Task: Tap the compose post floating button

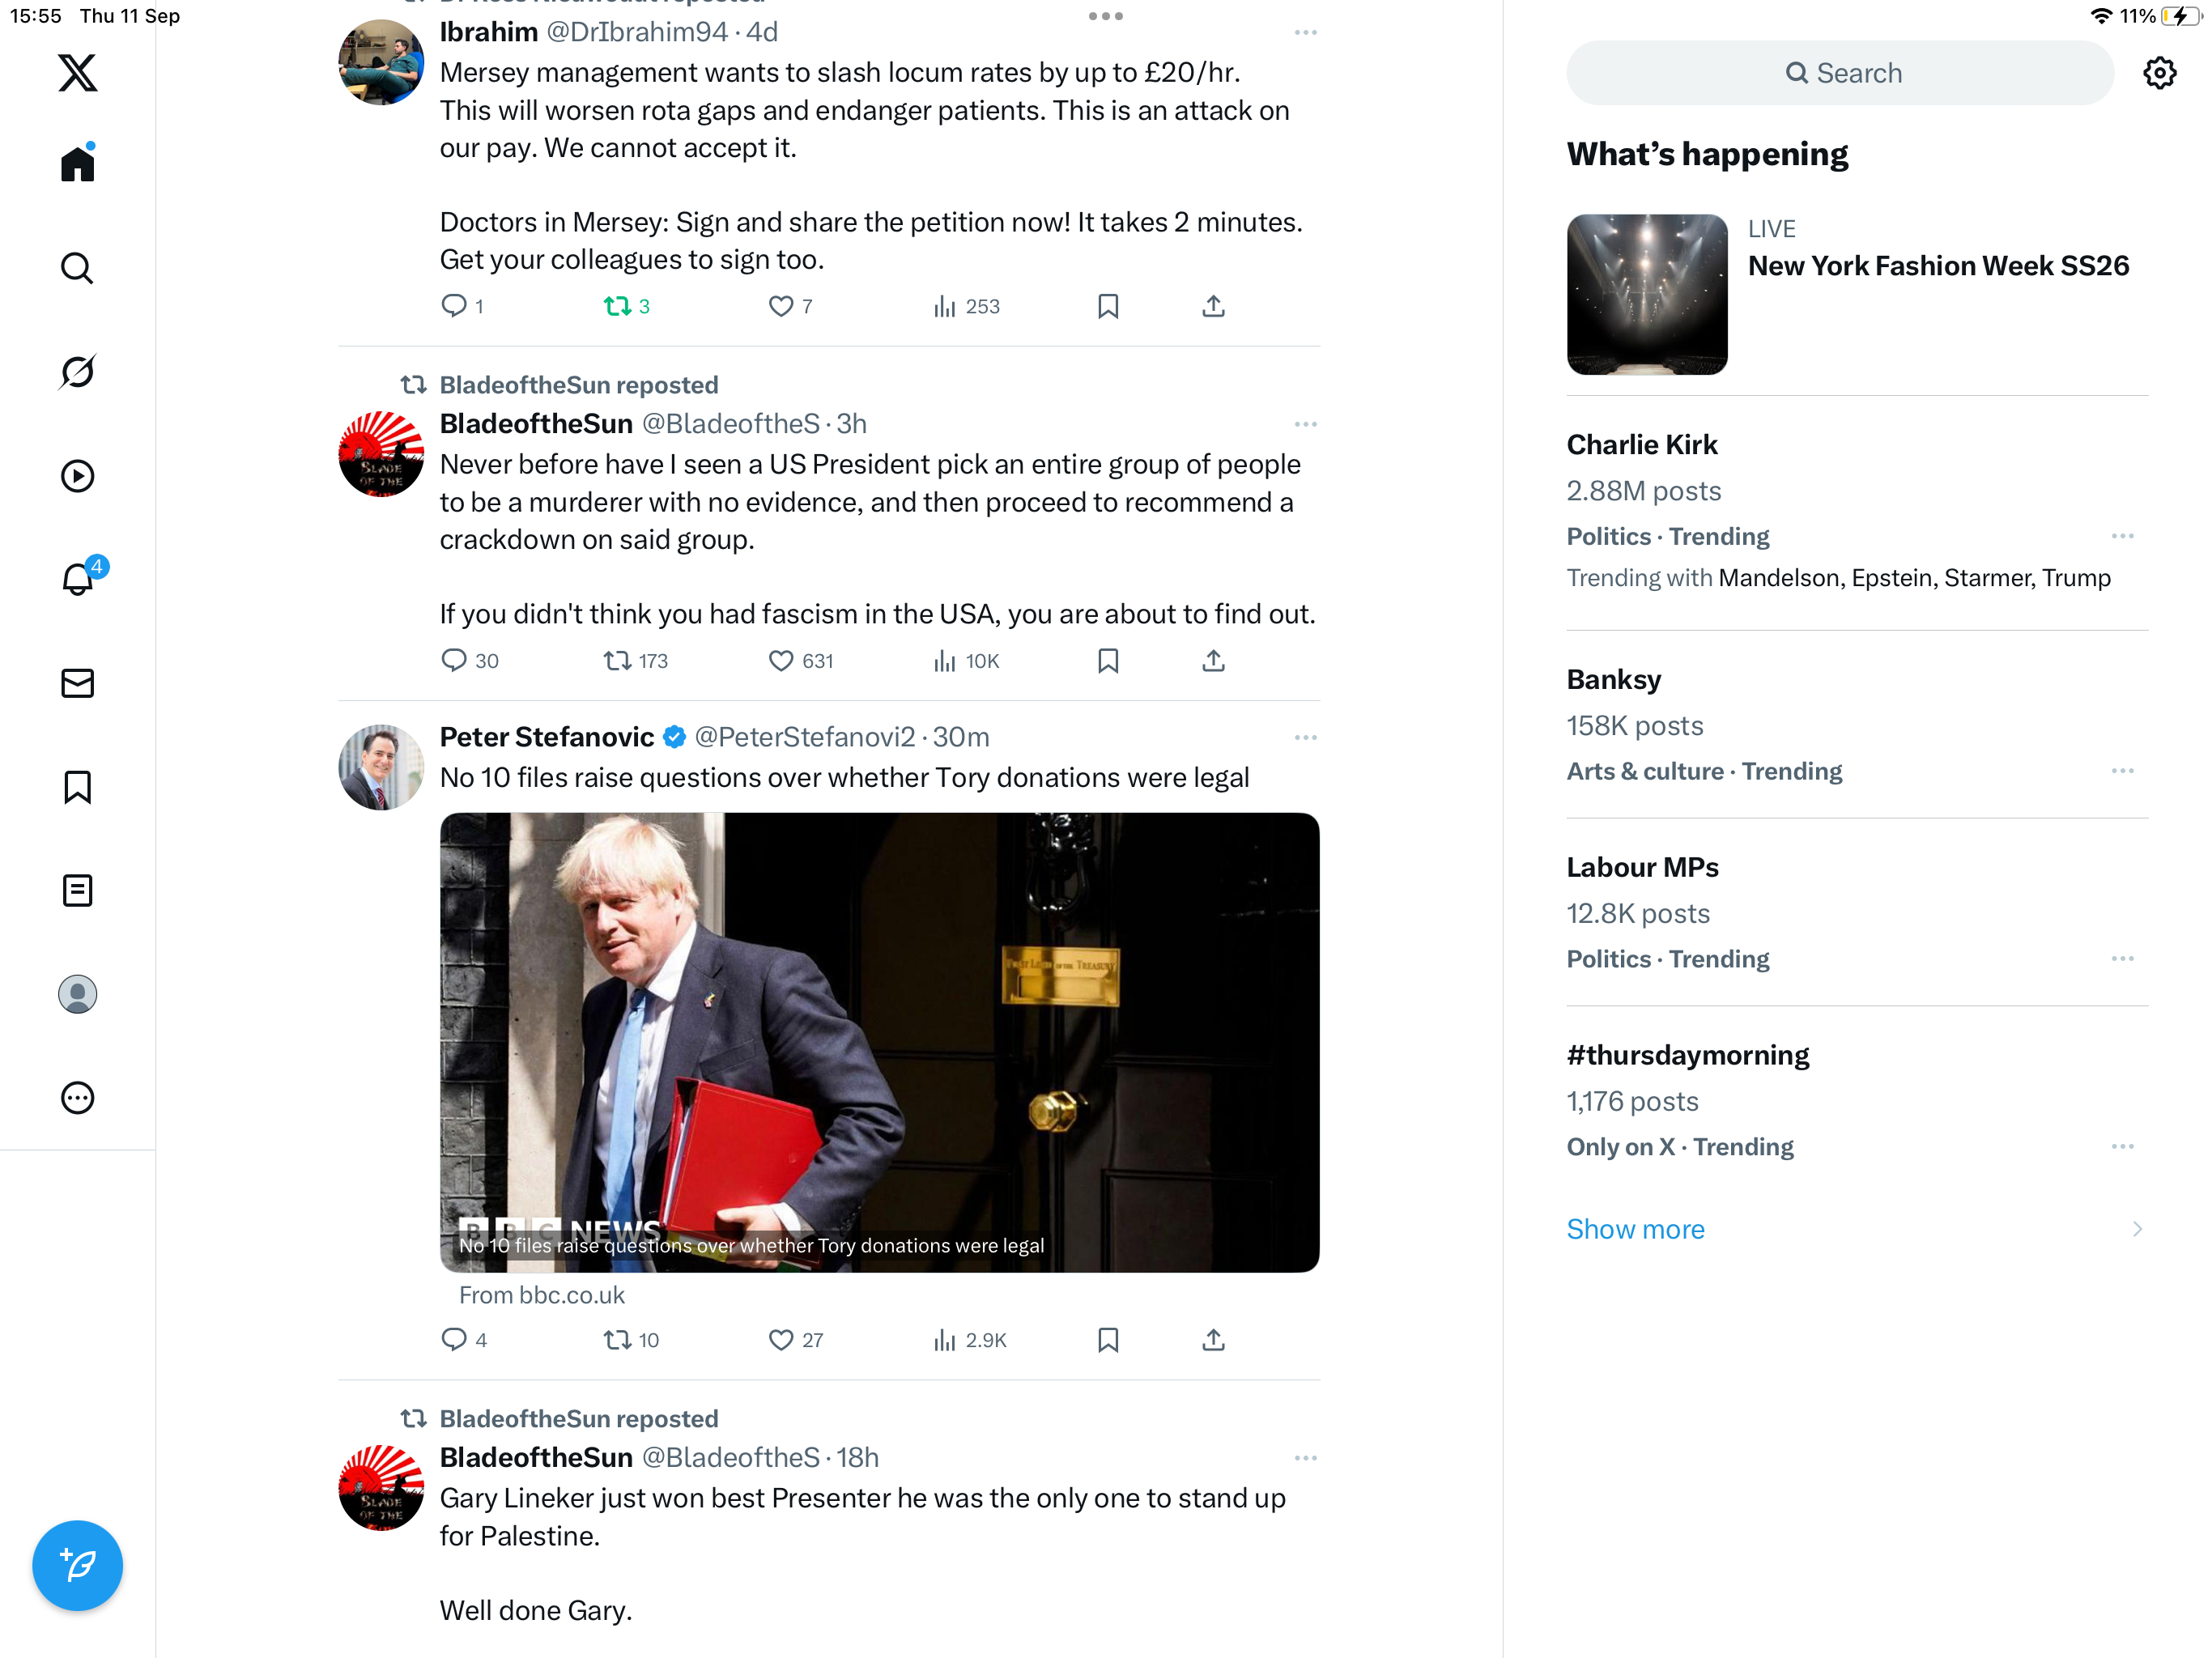Action: (77, 1565)
